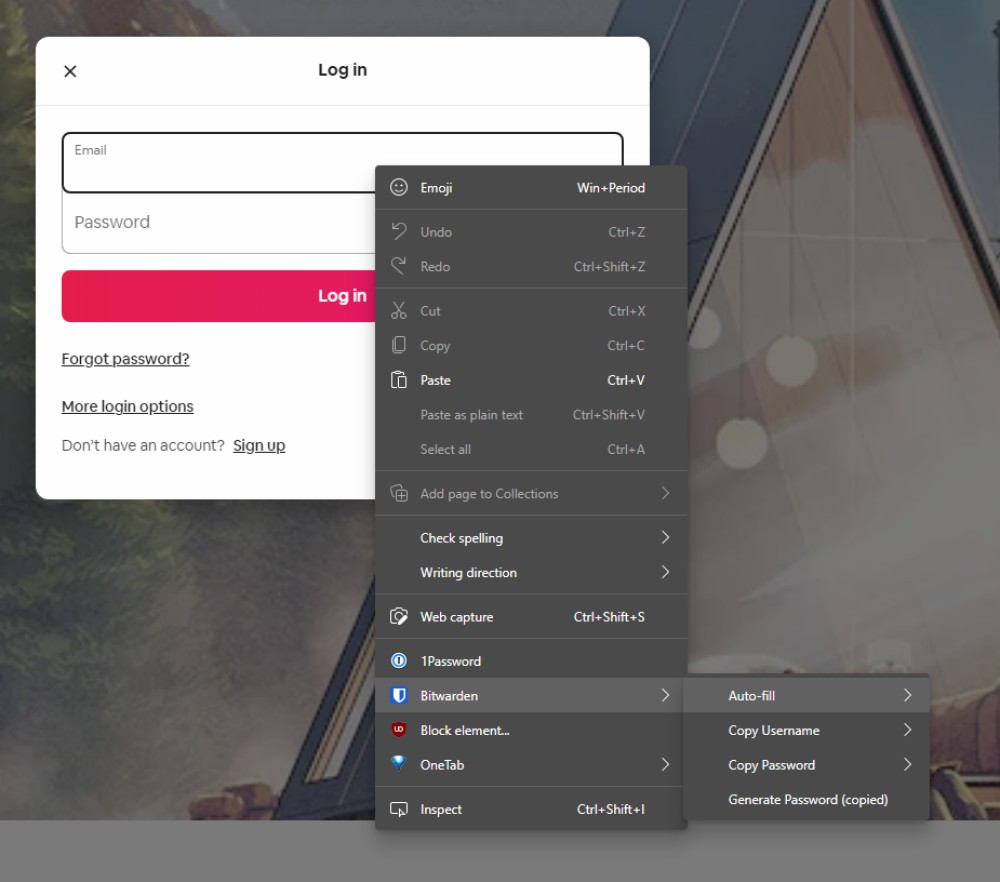Click the Block element... label
Viewport: 1000px width, 882px height.
tap(465, 730)
